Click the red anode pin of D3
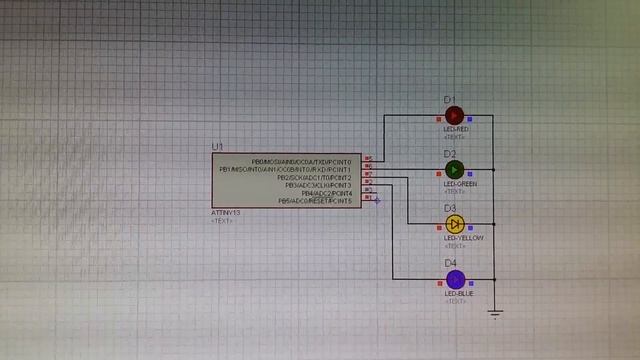The image size is (640, 360). pos(439,228)
